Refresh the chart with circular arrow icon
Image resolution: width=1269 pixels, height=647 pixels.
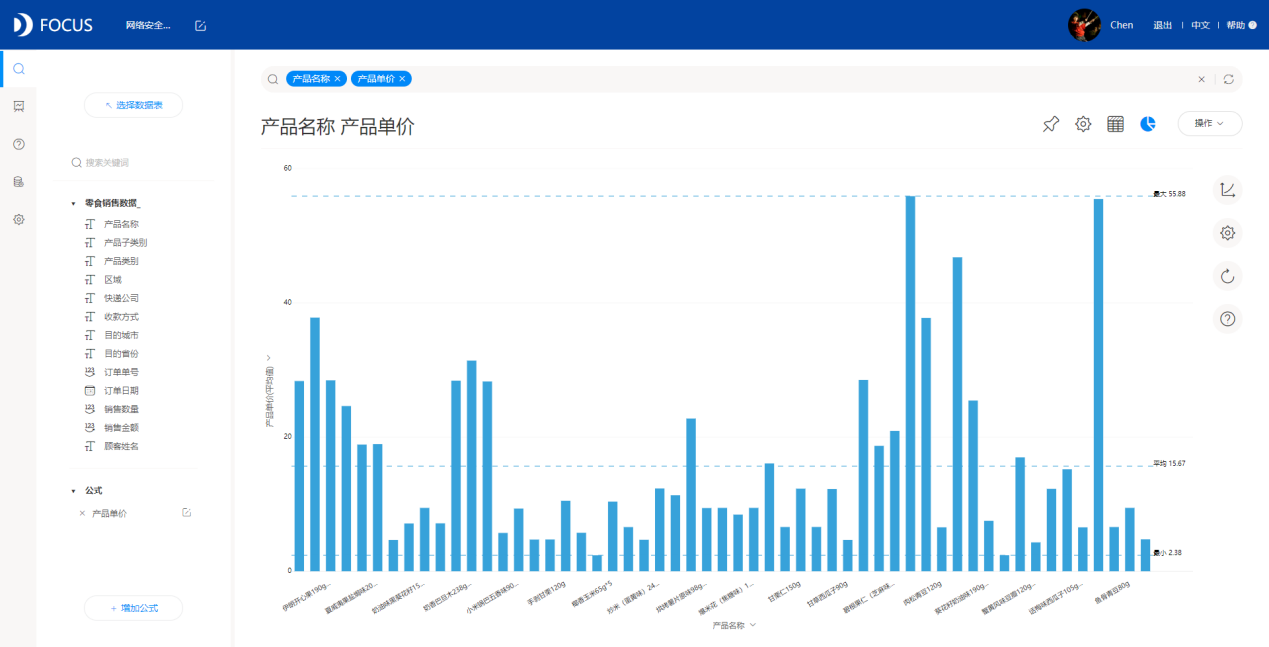(1227, 275)
